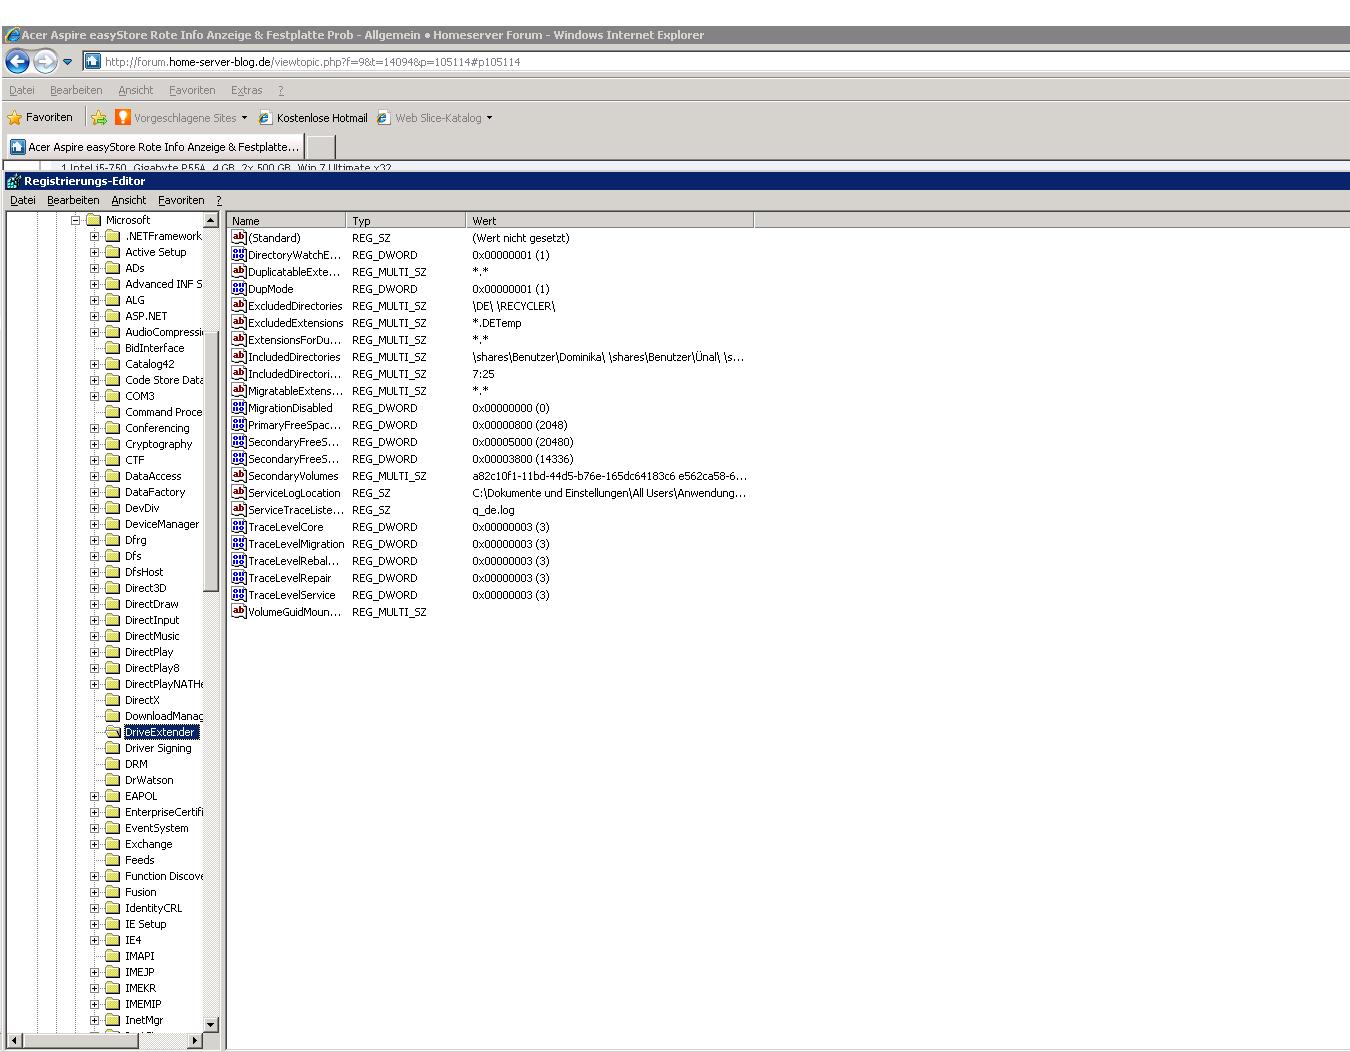Click the Name column header
This screenshot has width=1350, height=1052.
pyautogui.click(x=287, y=221)
